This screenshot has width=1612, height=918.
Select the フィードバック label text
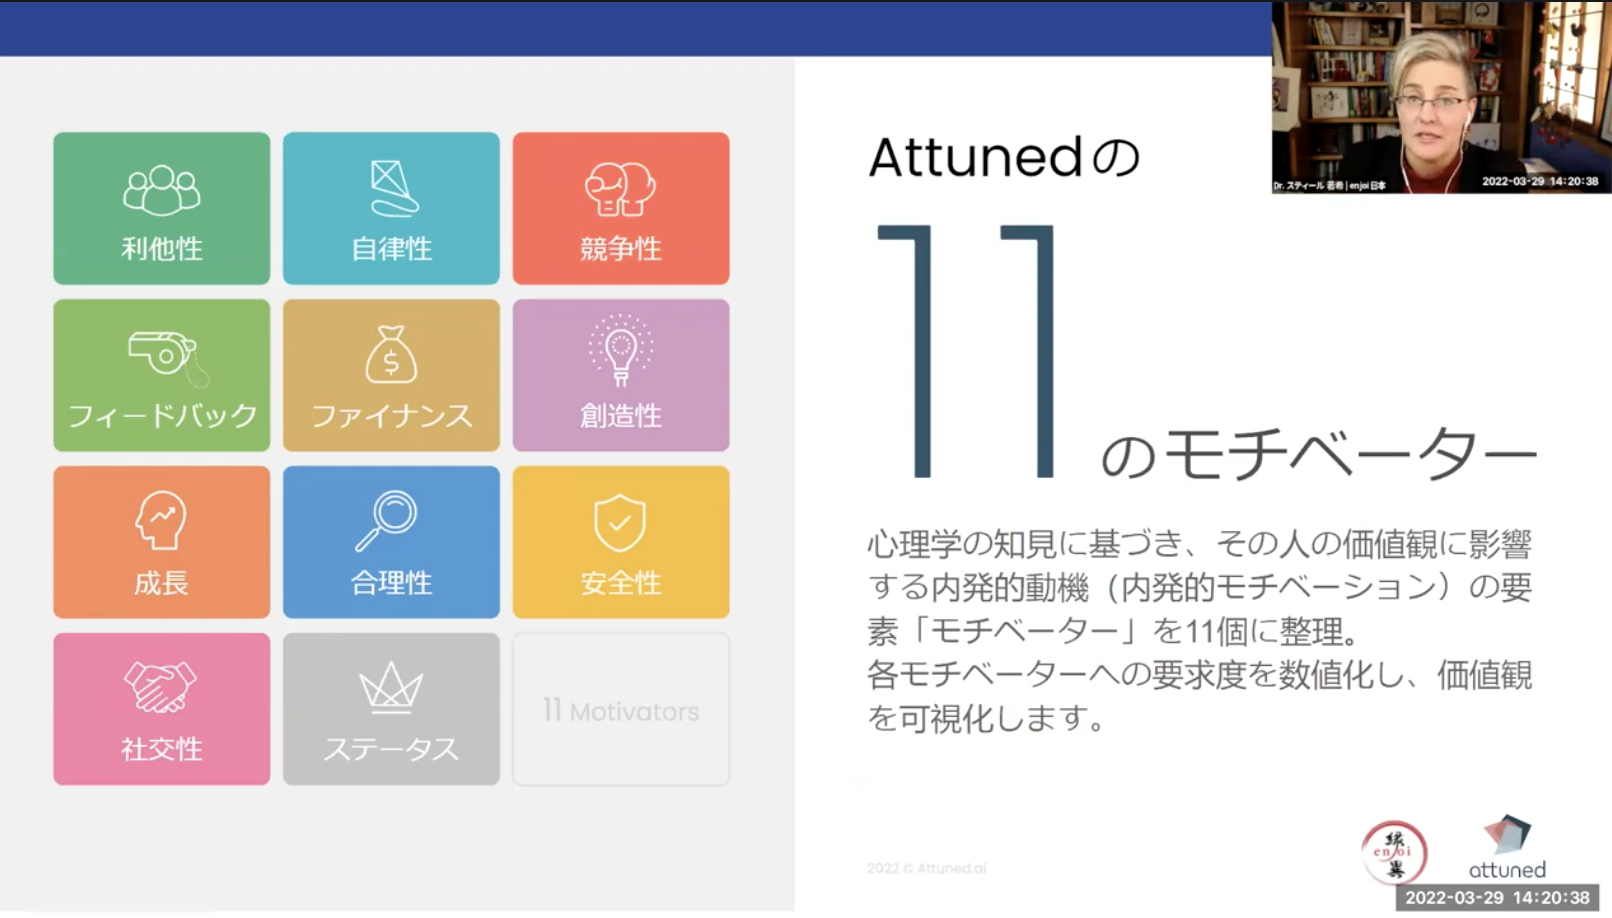point(163,416)
